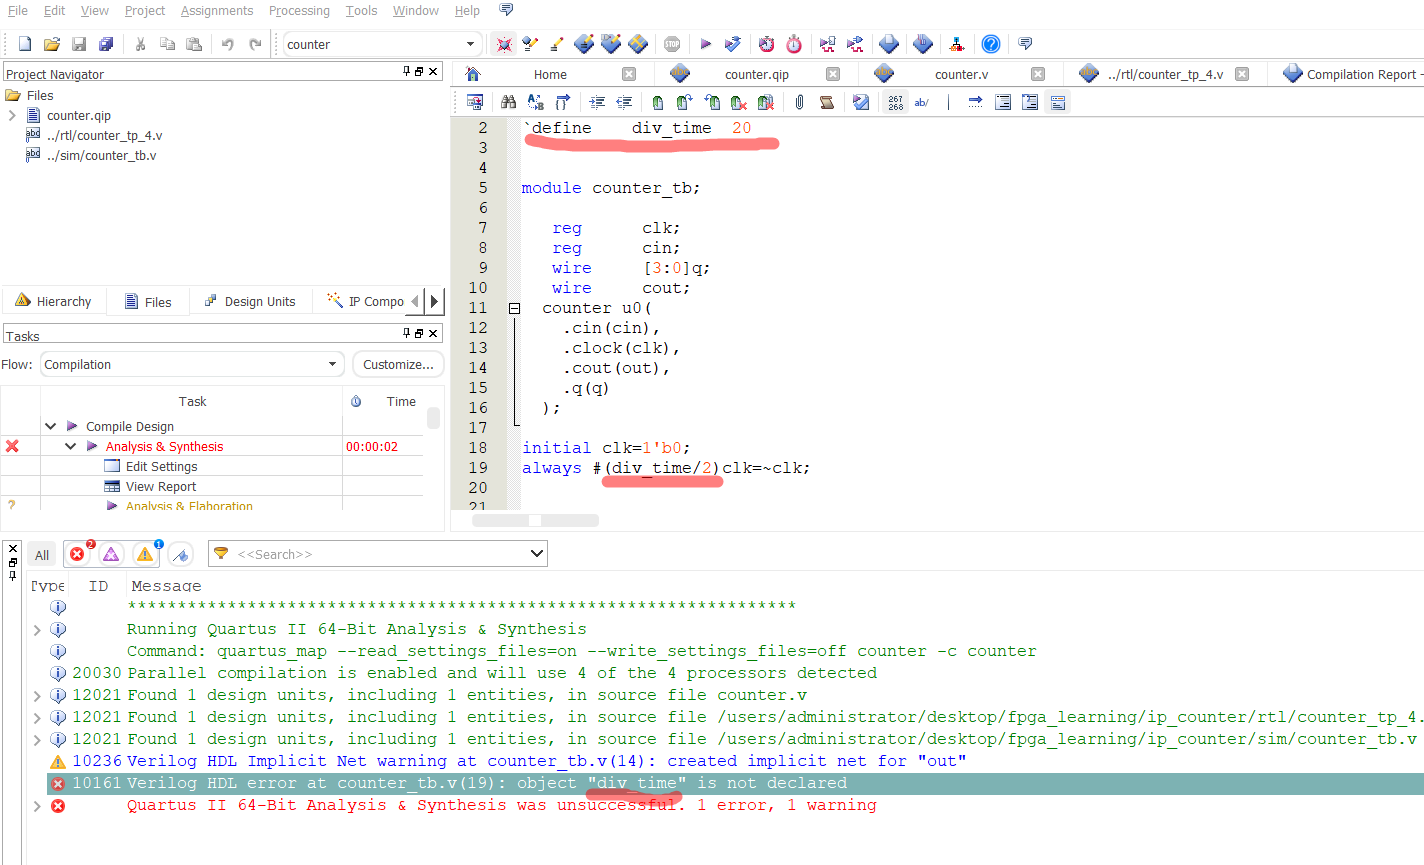Open the help question mark icon
The width and height of the screenshot is (1424, 865).
coord(990,44)
